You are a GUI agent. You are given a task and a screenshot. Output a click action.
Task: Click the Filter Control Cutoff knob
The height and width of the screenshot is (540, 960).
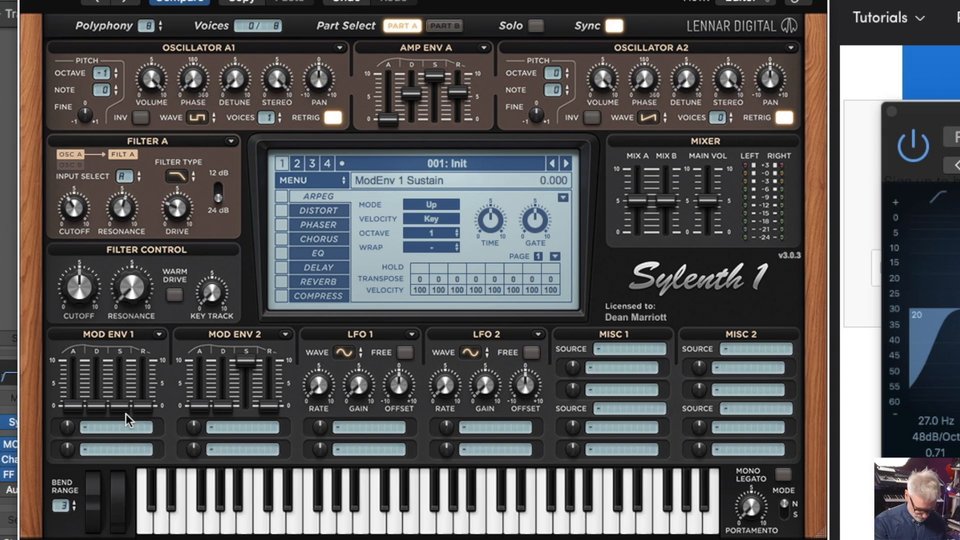pyautogui.click(x=79, y=287)
